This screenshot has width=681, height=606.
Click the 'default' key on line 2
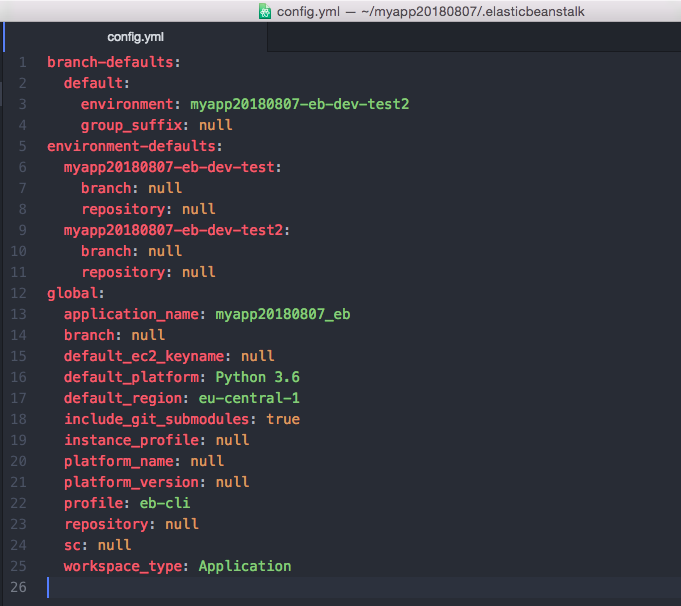[x=93, y=83]
